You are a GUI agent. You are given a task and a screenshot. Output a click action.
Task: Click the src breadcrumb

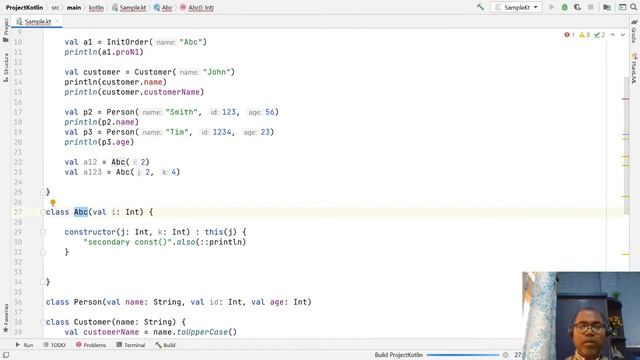coord(56,7)
